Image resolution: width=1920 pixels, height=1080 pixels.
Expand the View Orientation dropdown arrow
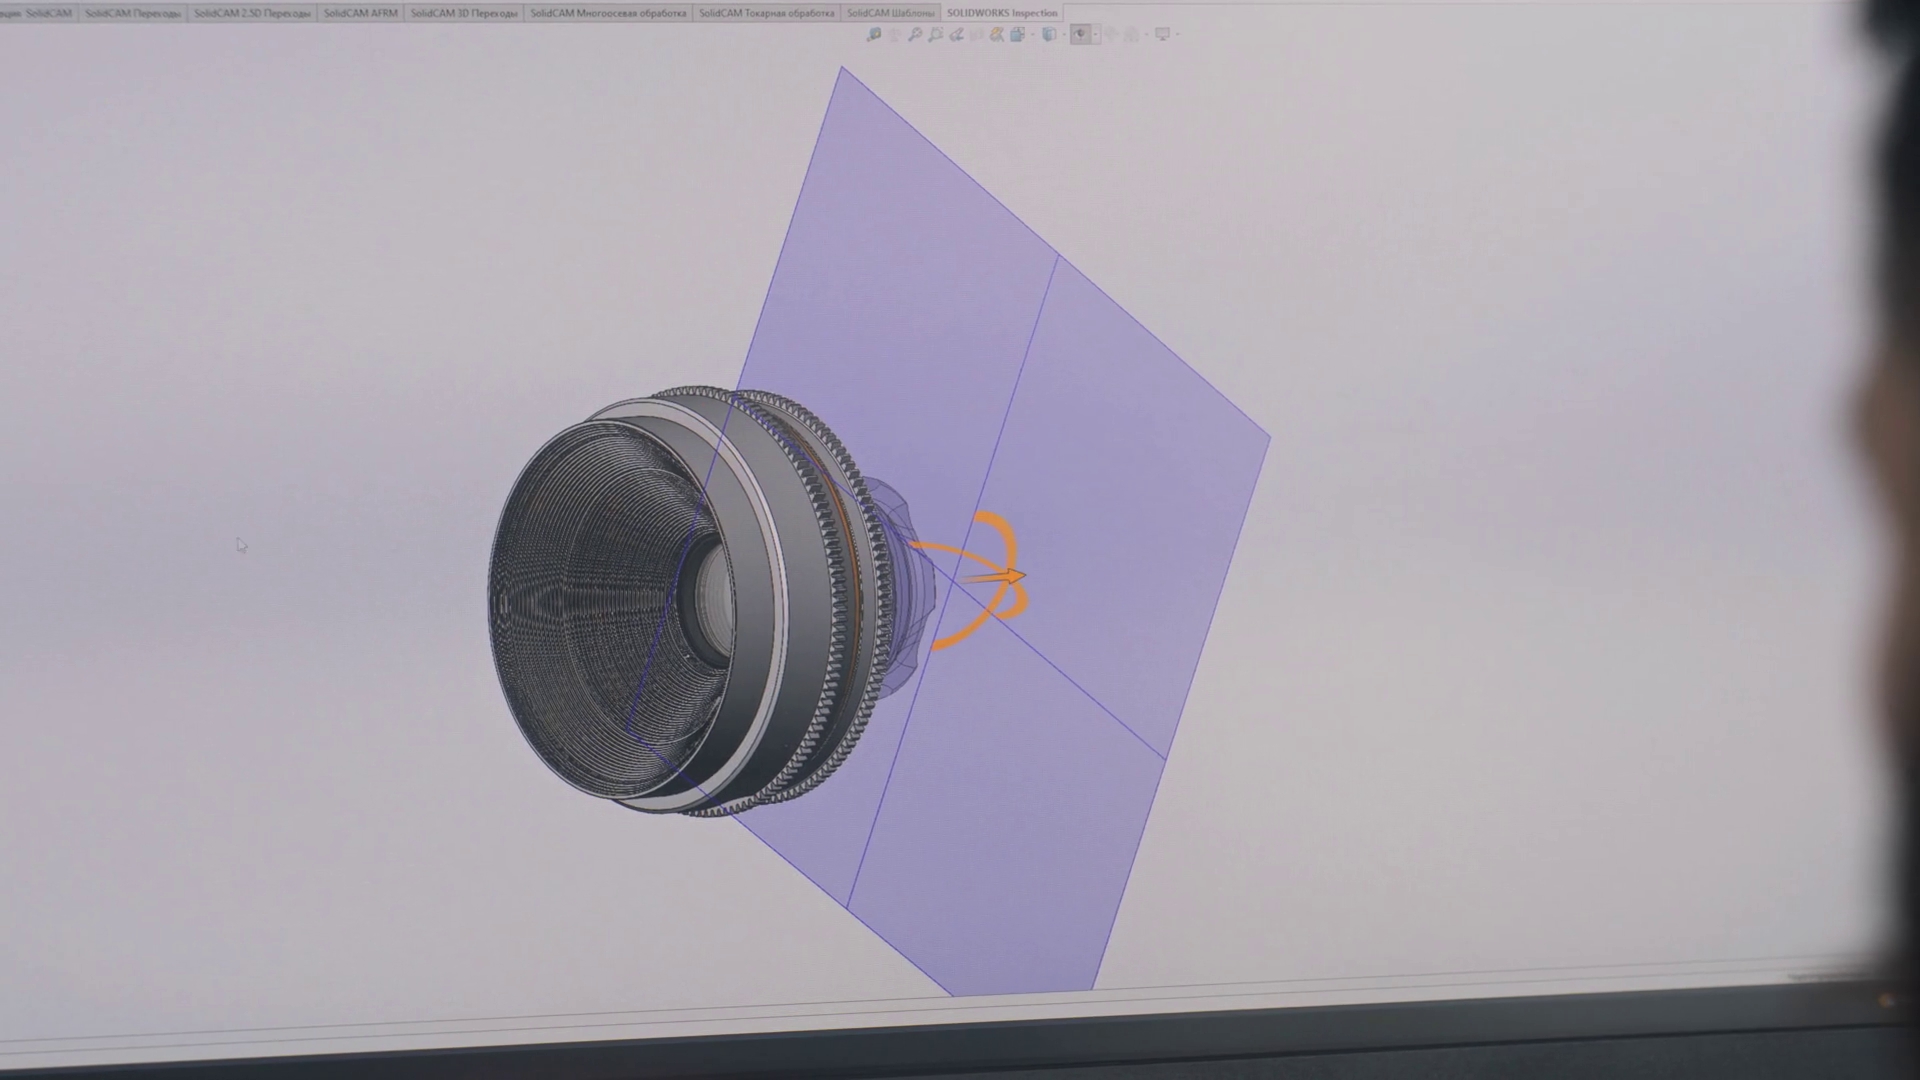click(1033, 35)
